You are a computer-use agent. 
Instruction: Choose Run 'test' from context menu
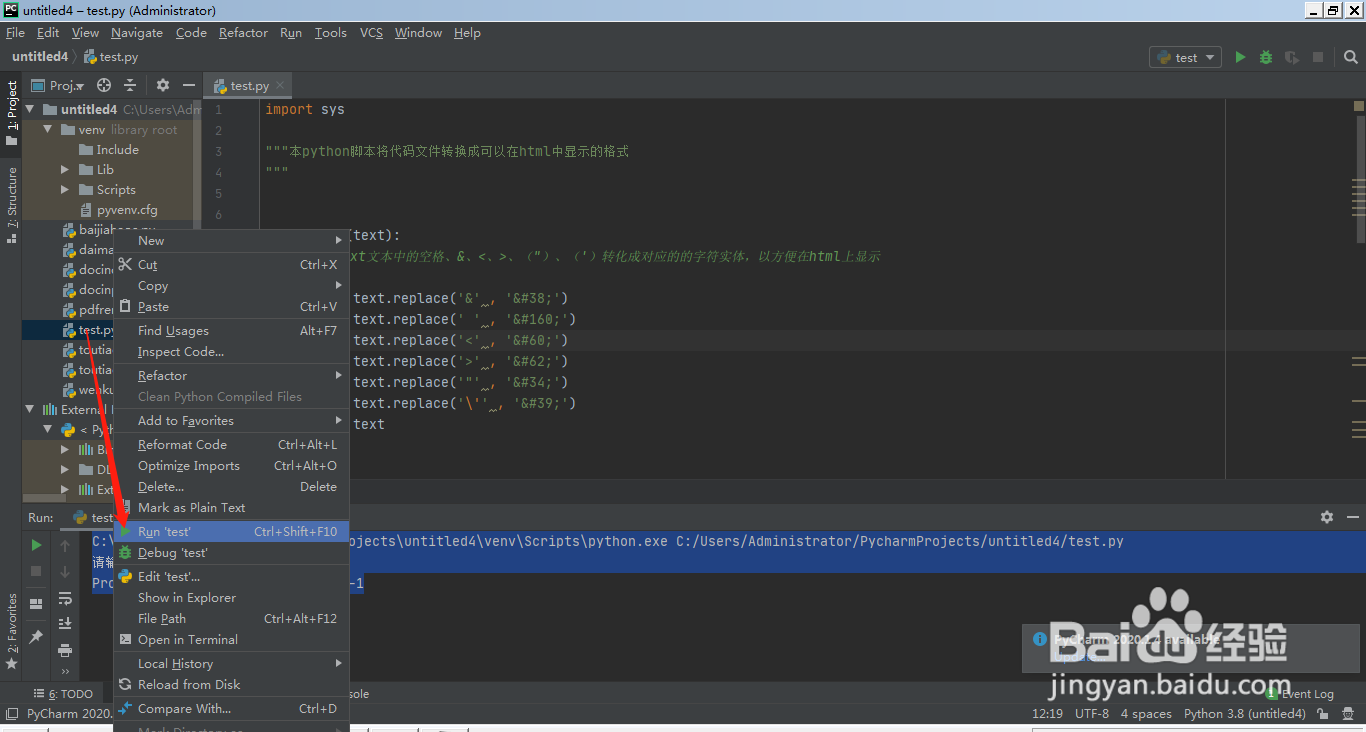pyautogui.click(x=231, y=532)
